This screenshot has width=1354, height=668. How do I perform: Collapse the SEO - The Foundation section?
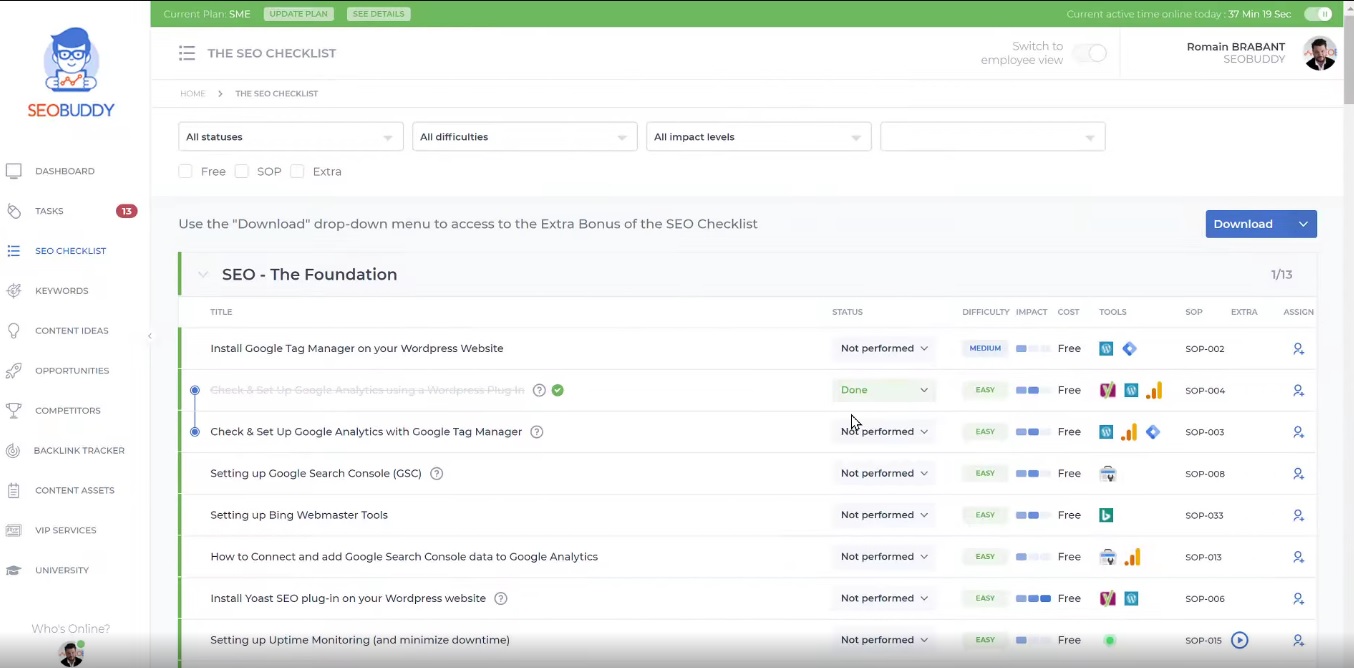203,274
